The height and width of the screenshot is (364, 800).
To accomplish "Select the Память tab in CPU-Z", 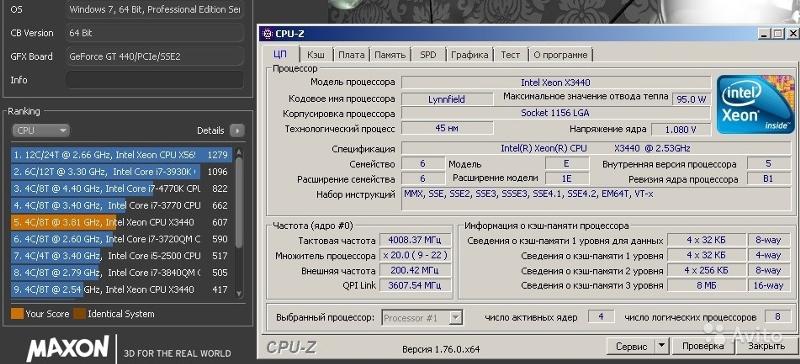I will [390, 55].
